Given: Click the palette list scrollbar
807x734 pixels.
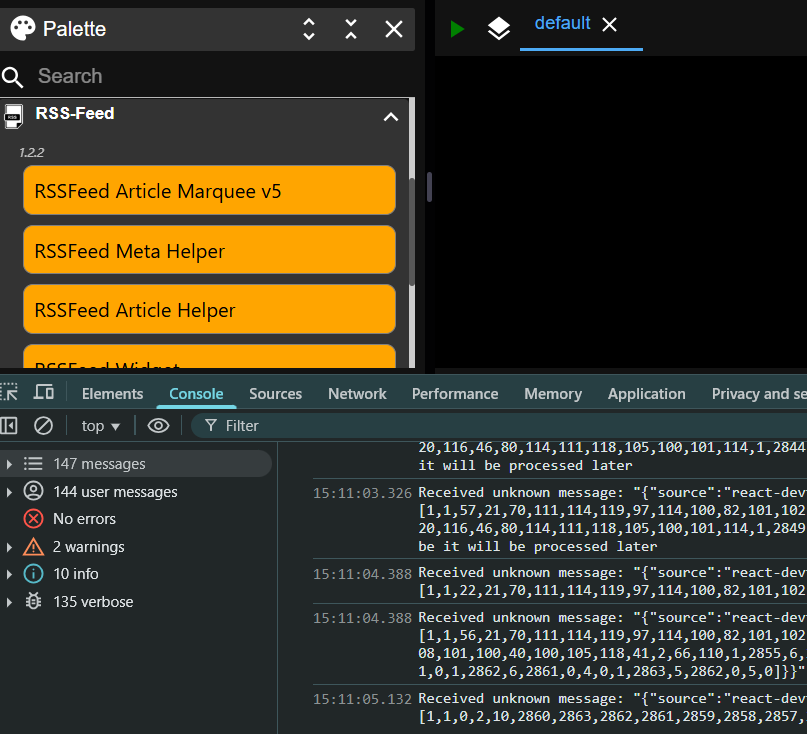Looking at the screenshot, I should (x=412, y=232).
